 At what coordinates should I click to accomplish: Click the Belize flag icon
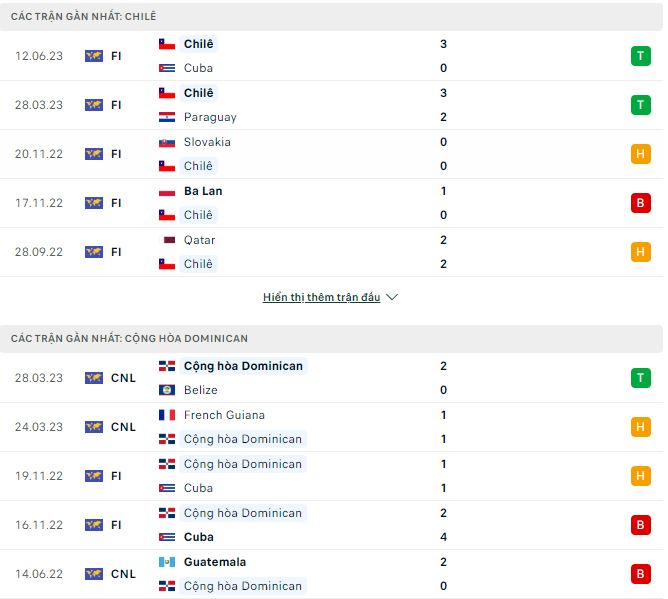[168, 390]
